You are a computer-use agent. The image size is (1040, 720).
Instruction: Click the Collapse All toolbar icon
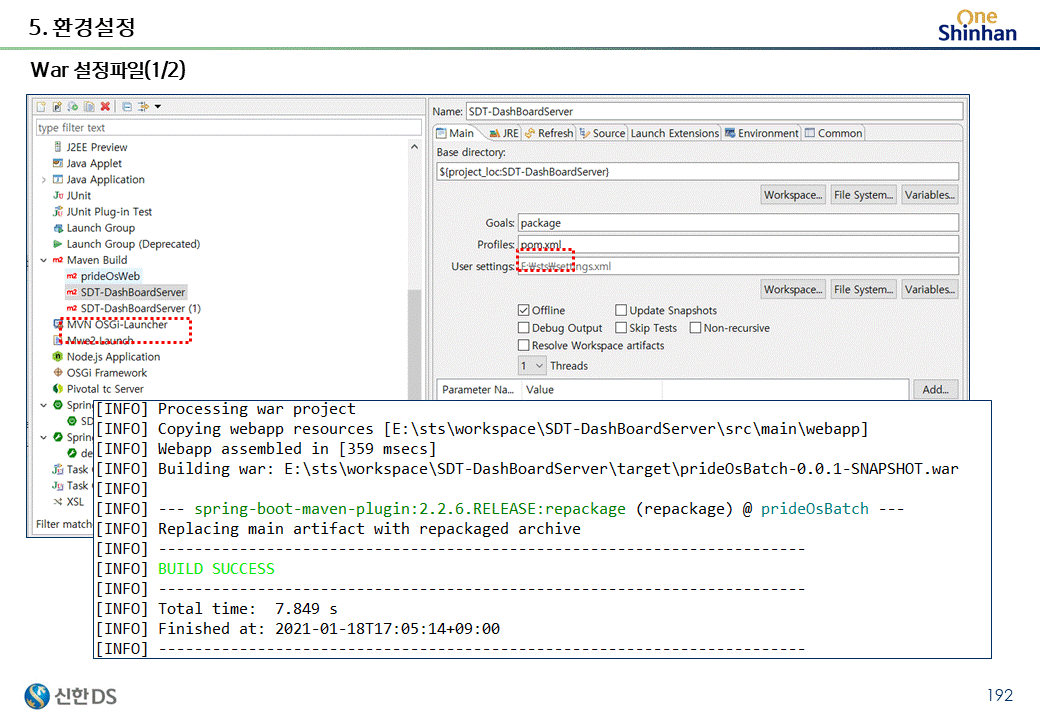click(x=127, y=106)
